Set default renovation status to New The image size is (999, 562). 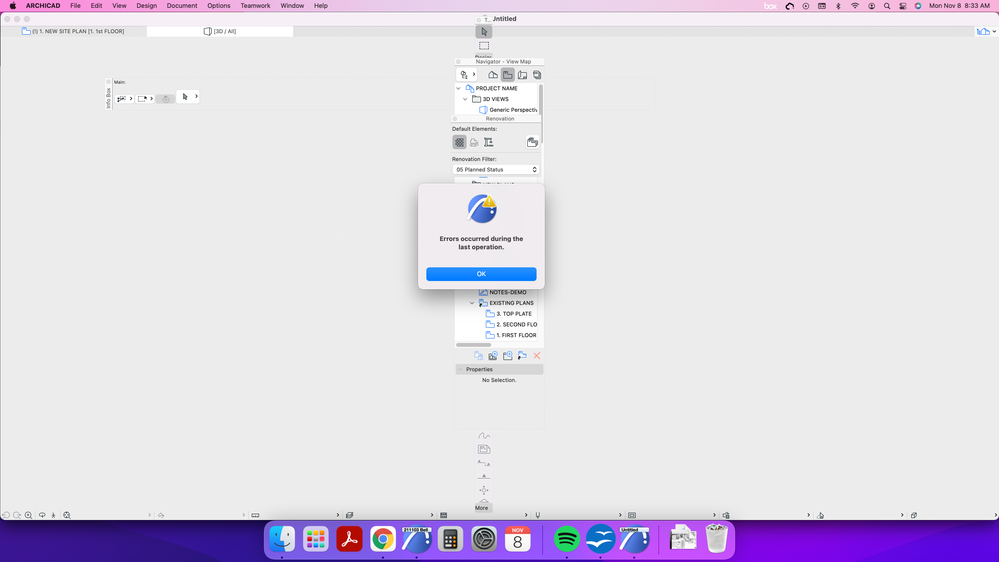[x=489, y=142]
